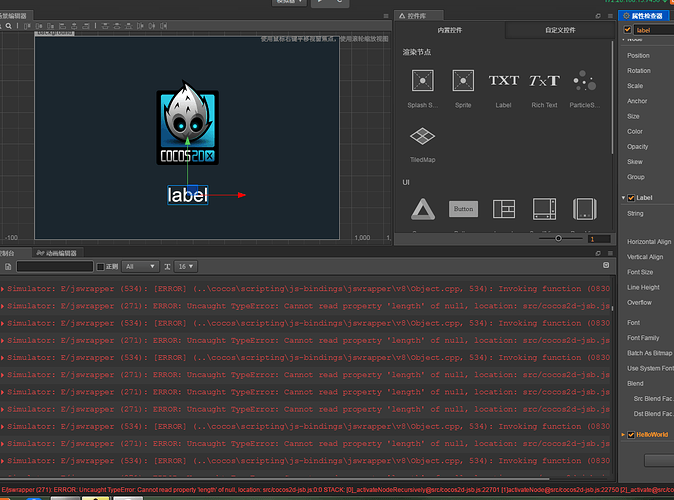Click the Horizontal Align property label
This screenshot has height=500, width=674.
[649, 242]
